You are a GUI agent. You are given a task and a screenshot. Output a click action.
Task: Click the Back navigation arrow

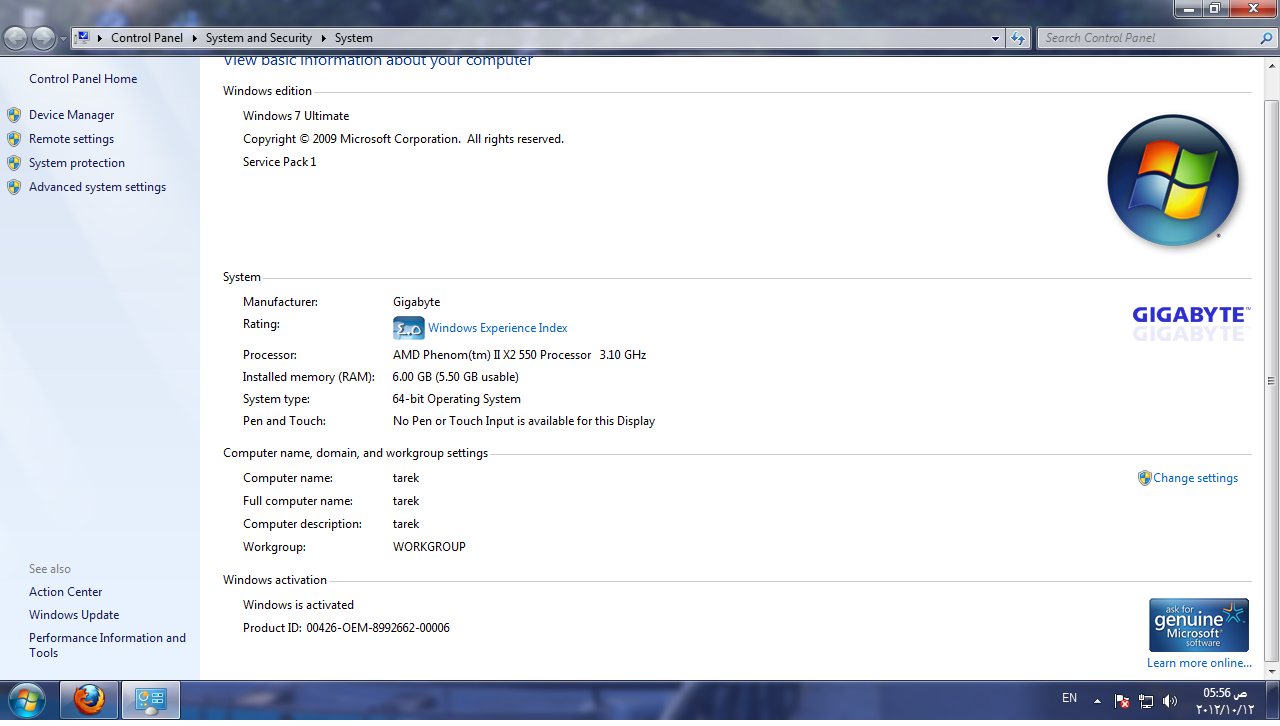pyautogui.click(x=16, y=38)
